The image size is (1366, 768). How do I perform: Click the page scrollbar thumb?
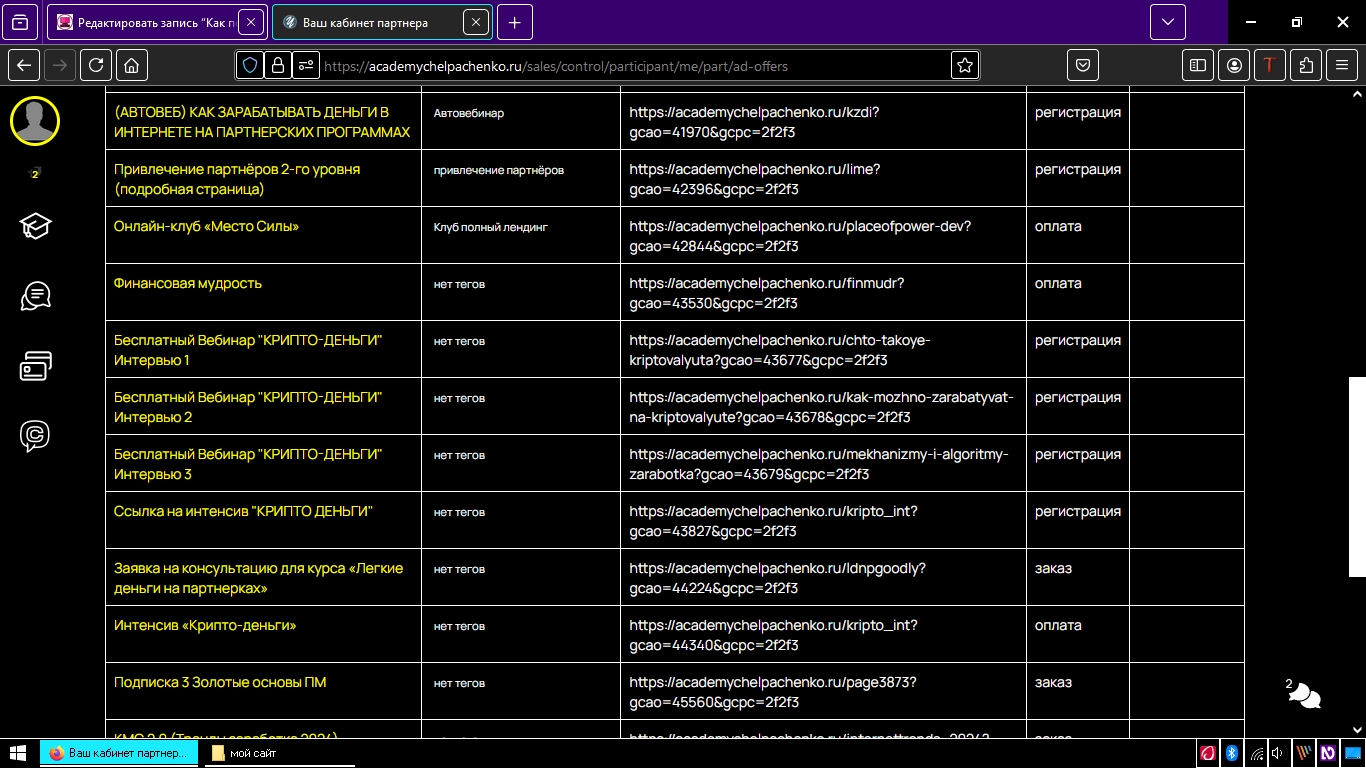click(x=1357, y=477)
